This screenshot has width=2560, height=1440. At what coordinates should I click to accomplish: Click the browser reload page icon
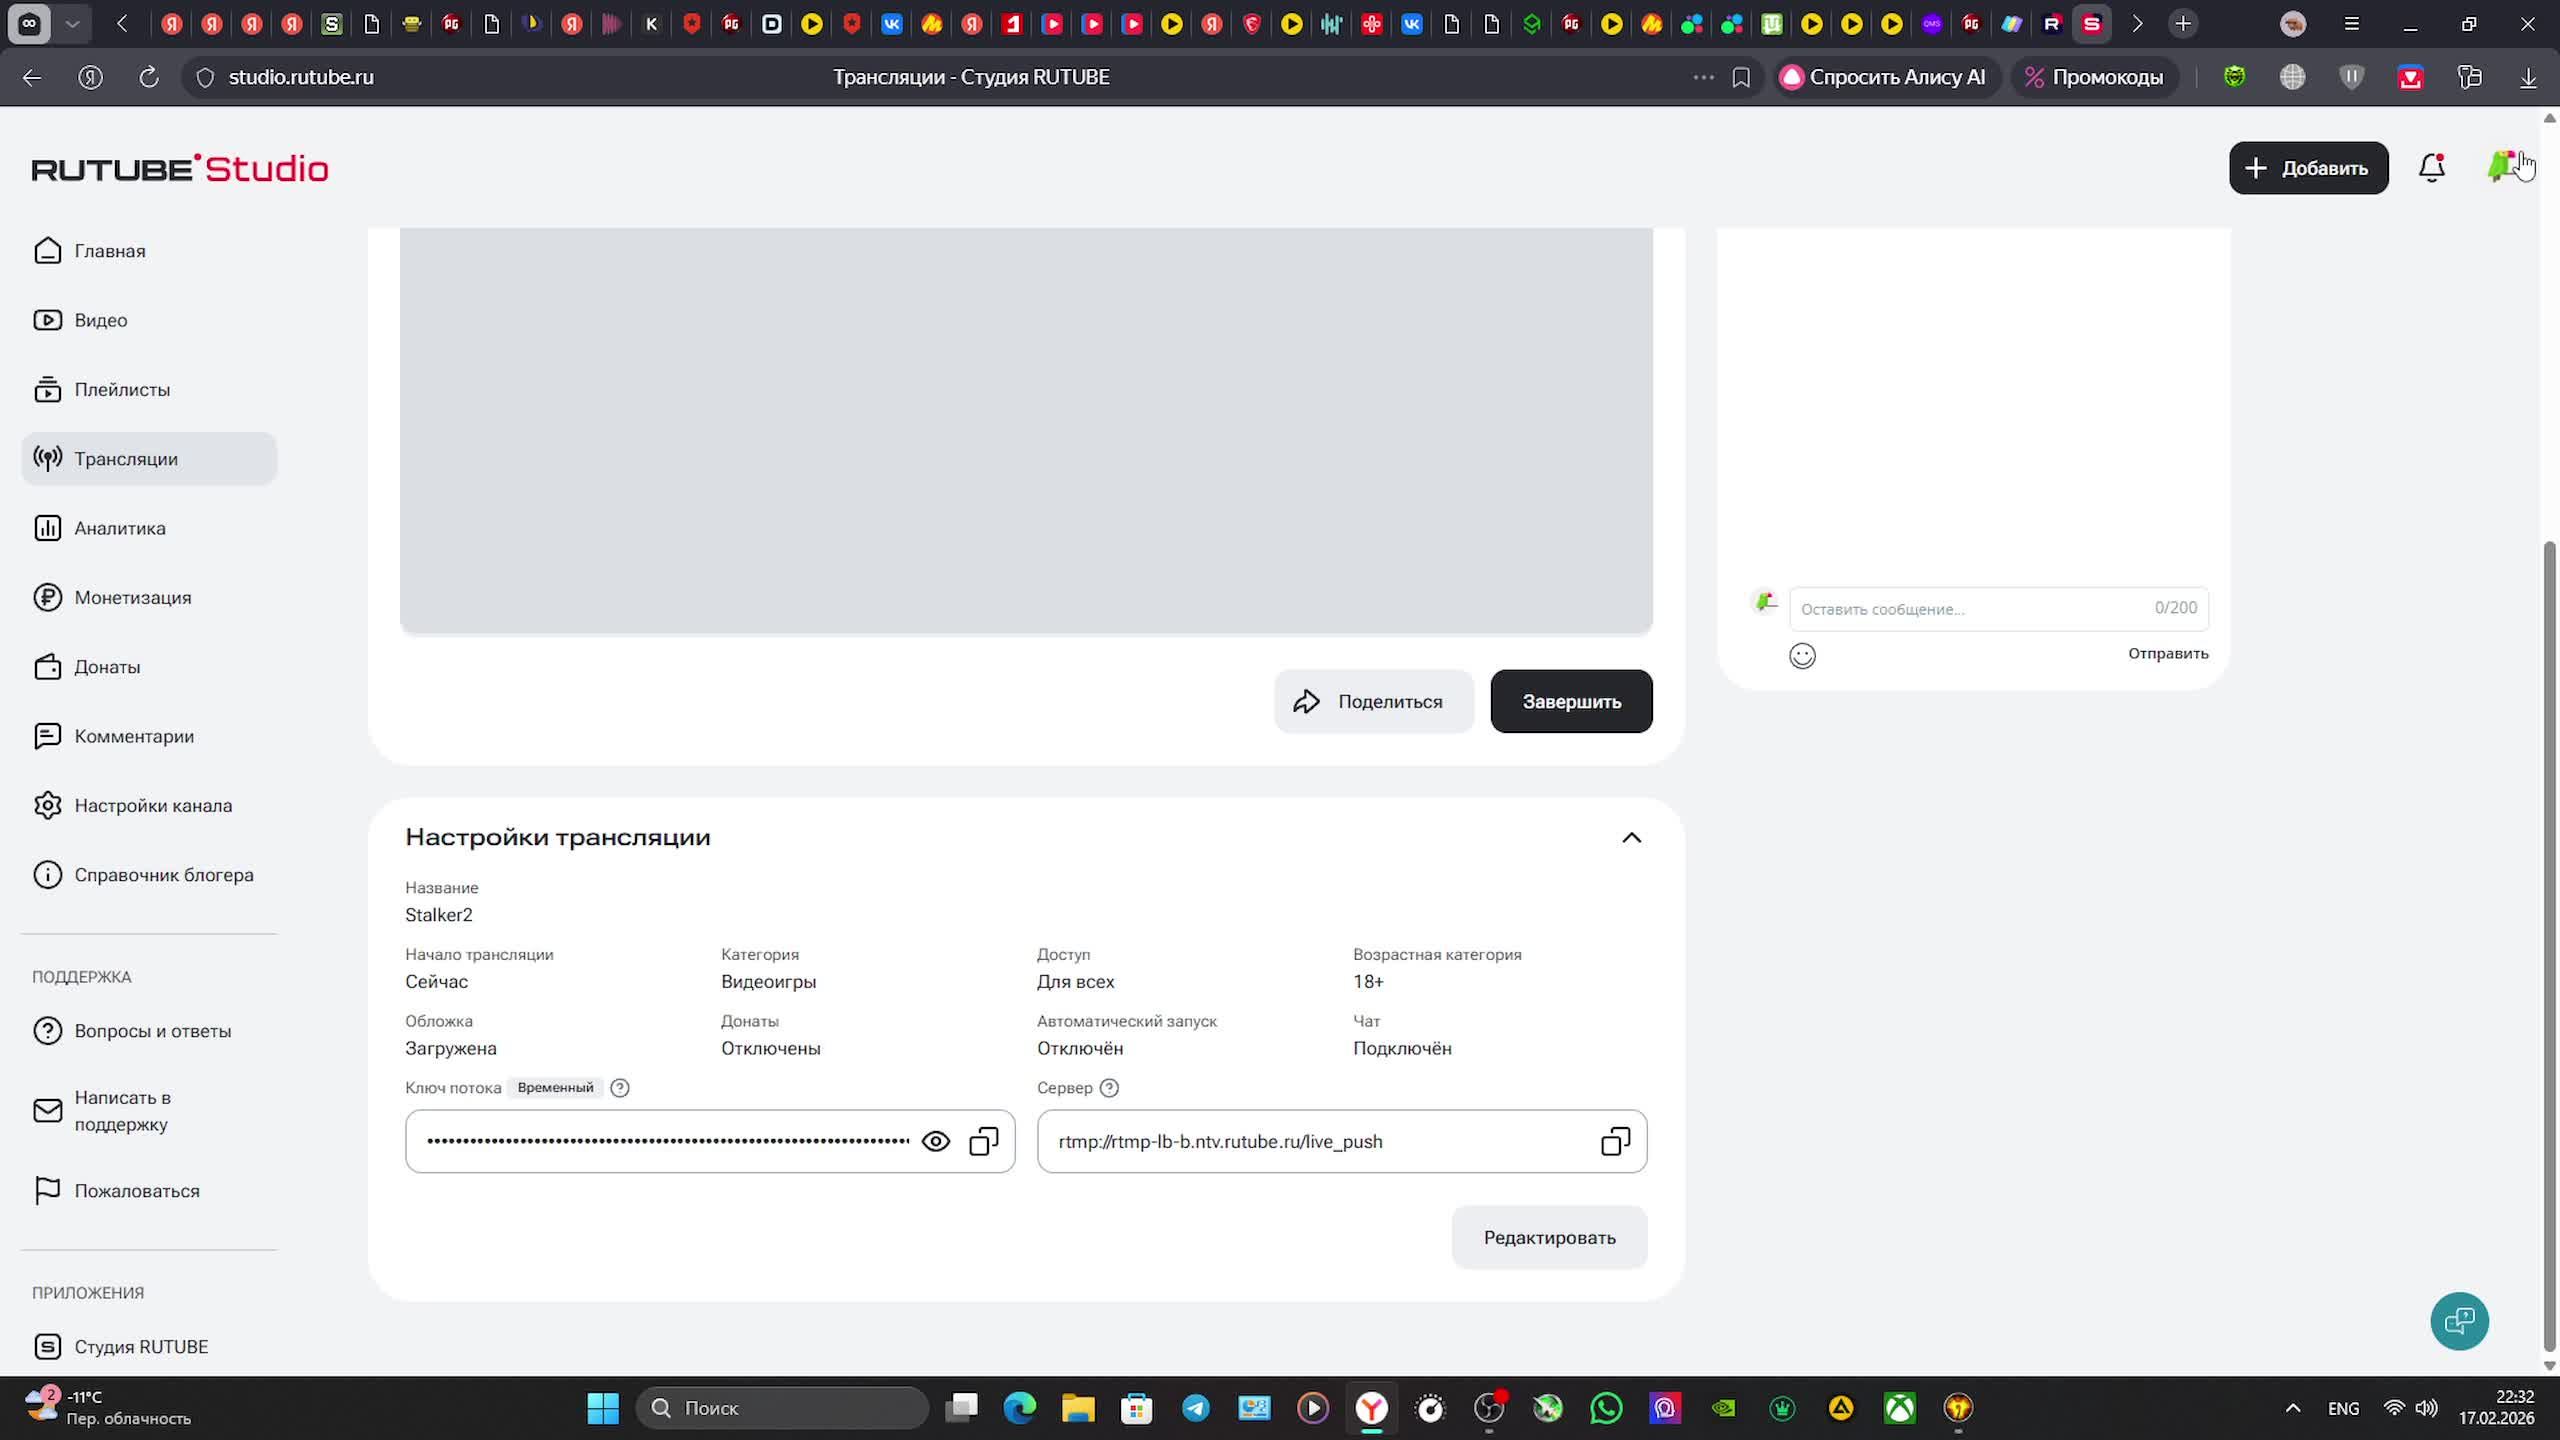[x=149, y=77]
